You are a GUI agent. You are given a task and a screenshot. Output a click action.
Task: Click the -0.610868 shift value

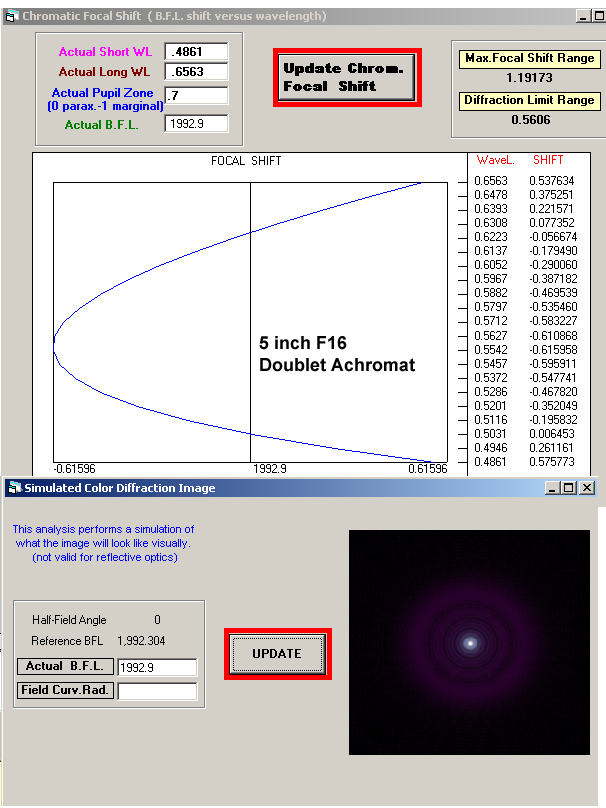point(553,335)
